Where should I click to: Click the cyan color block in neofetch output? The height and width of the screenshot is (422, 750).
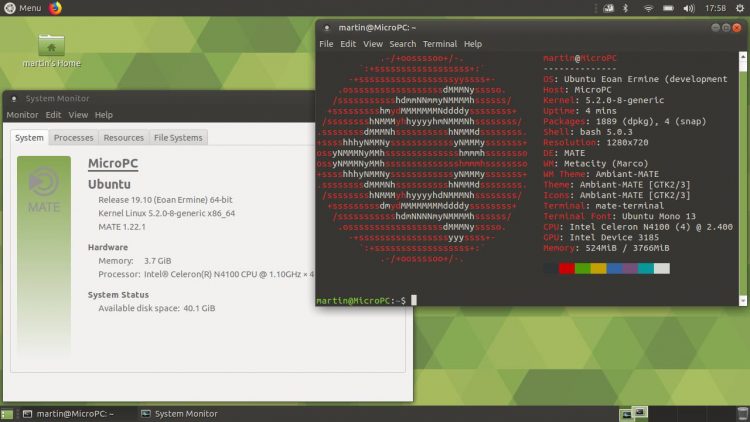coord(646,268)
